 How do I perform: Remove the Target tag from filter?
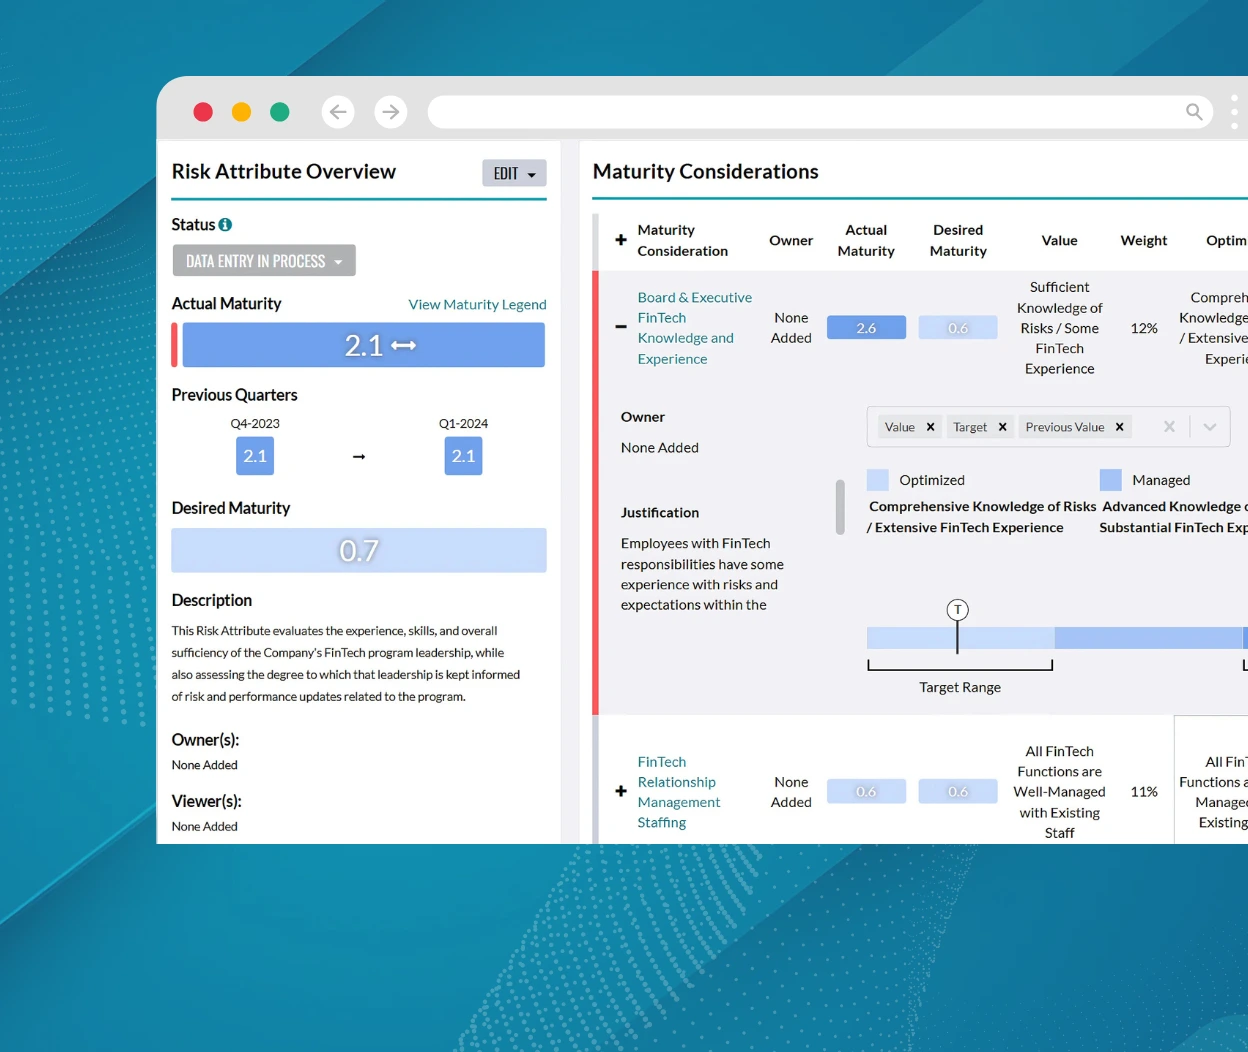(x=1002, y=427)
